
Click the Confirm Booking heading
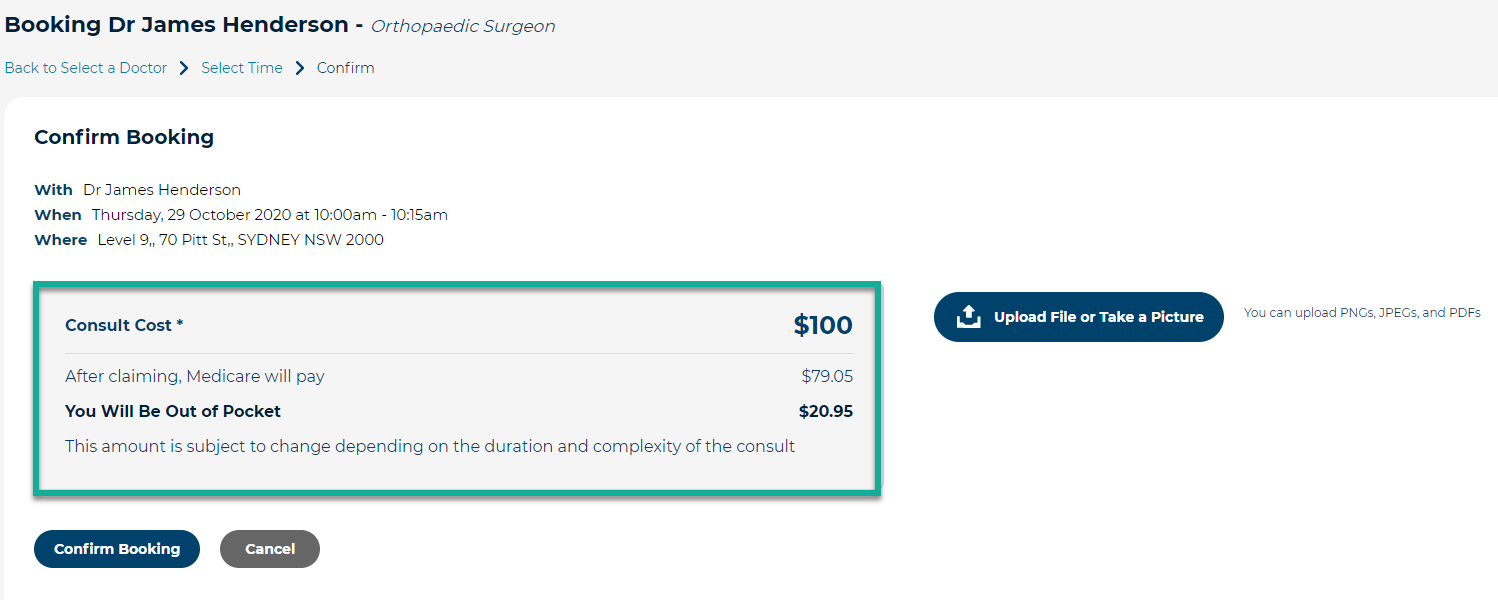pyautogui.click(x=123, y=137)
